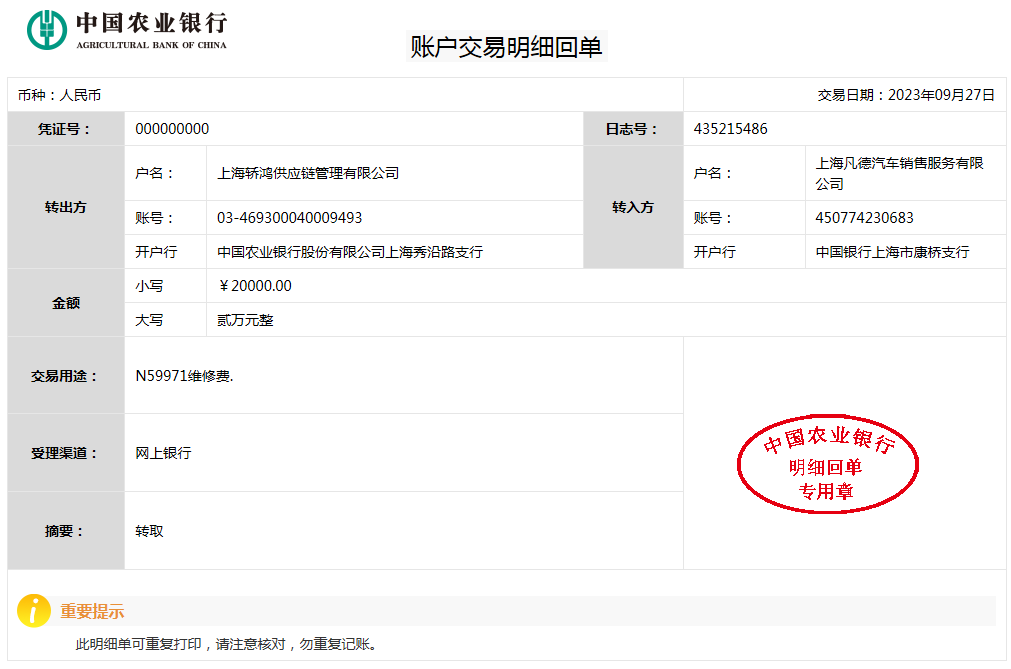Select the 重要提示 heading
The height and width of the screenshot is (669, 1011).
pos(92,611)
